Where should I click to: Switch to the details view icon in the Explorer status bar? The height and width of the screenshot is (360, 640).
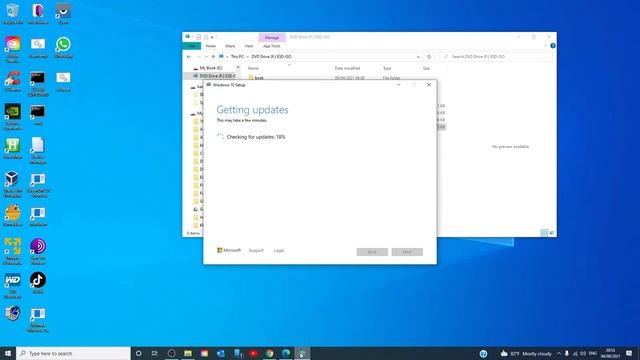544,233
